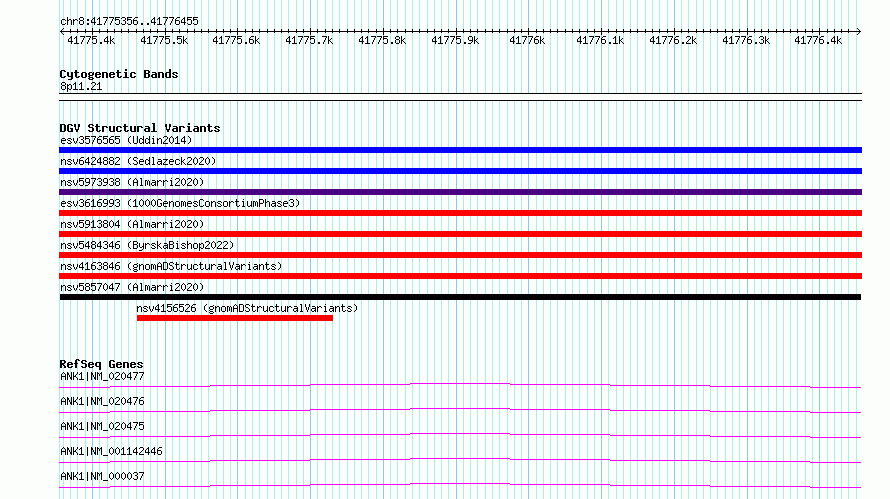This screenshot has height=499, width=890.
Task: Click the red bar under esv3616993
Action: (x=460, y=213)
